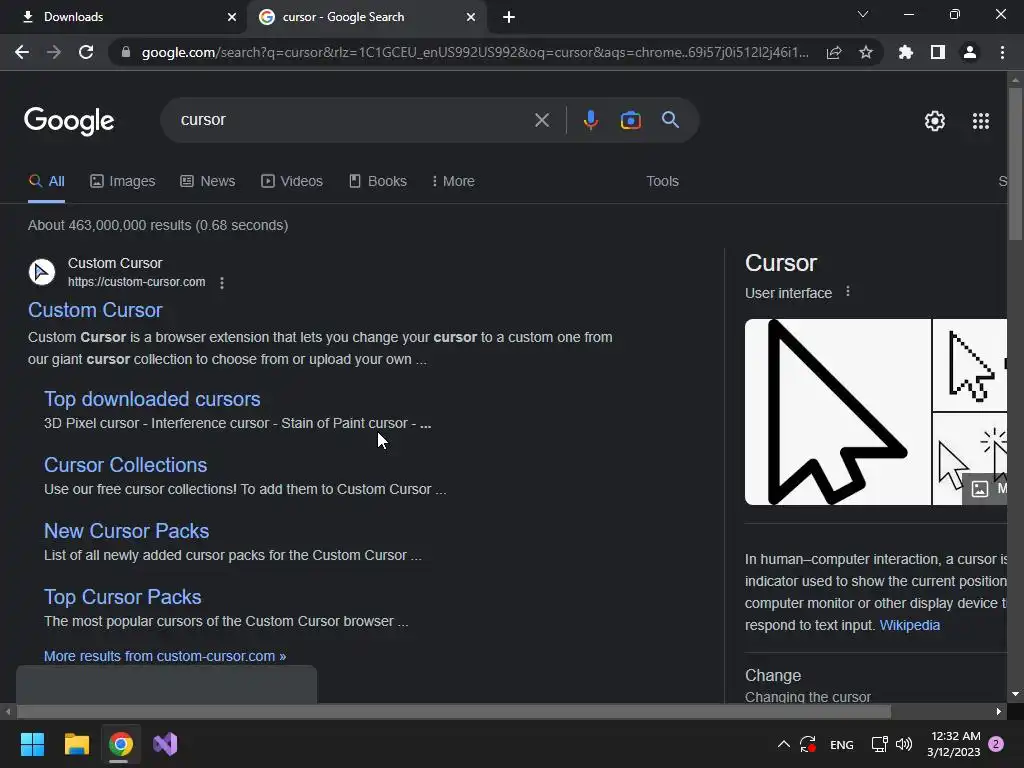Open the Tools search options
This screenshot has width=1024, height=768.
[662, 181]
